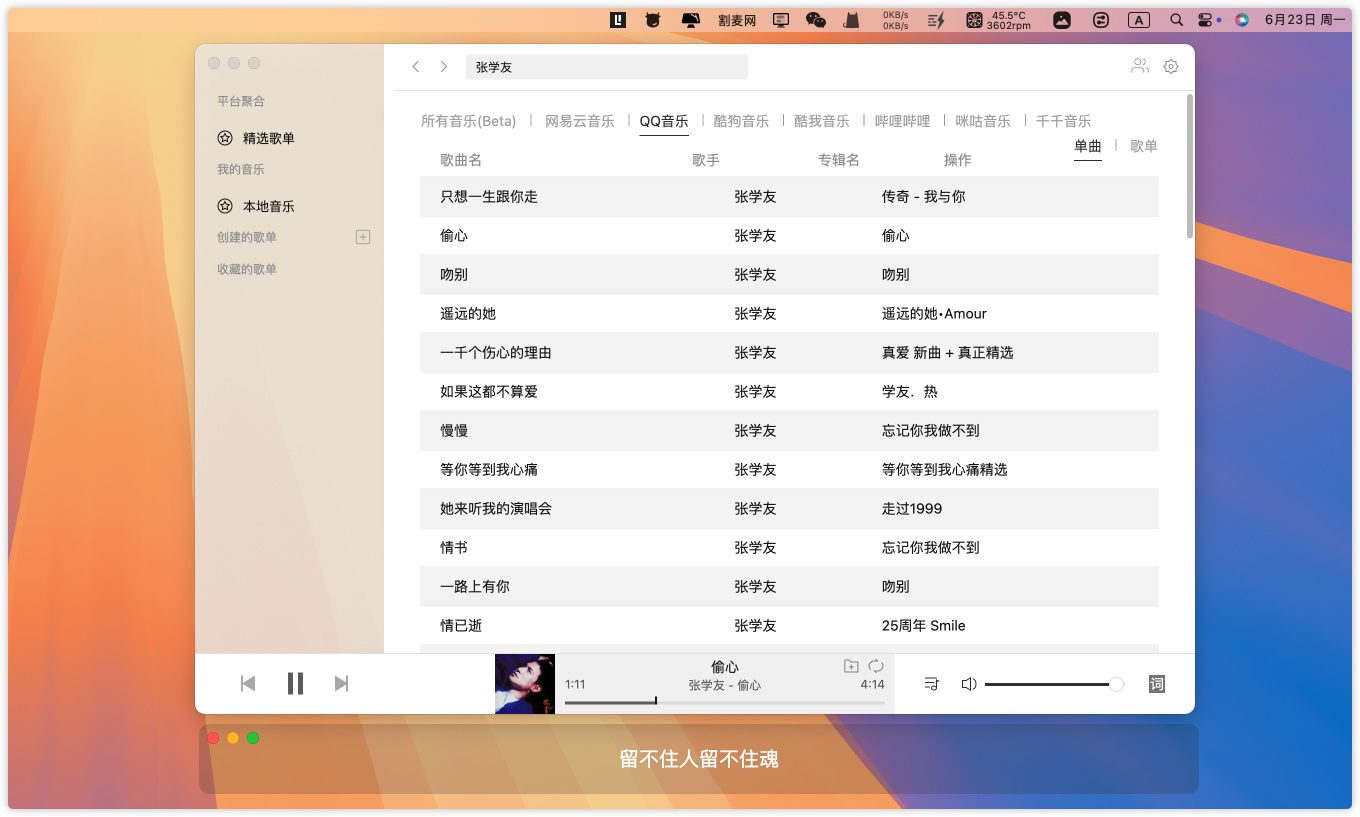The height and width of the screenshot is (817, 1360).
Task: Skip to the next track
Action: [x=341, y=683]
